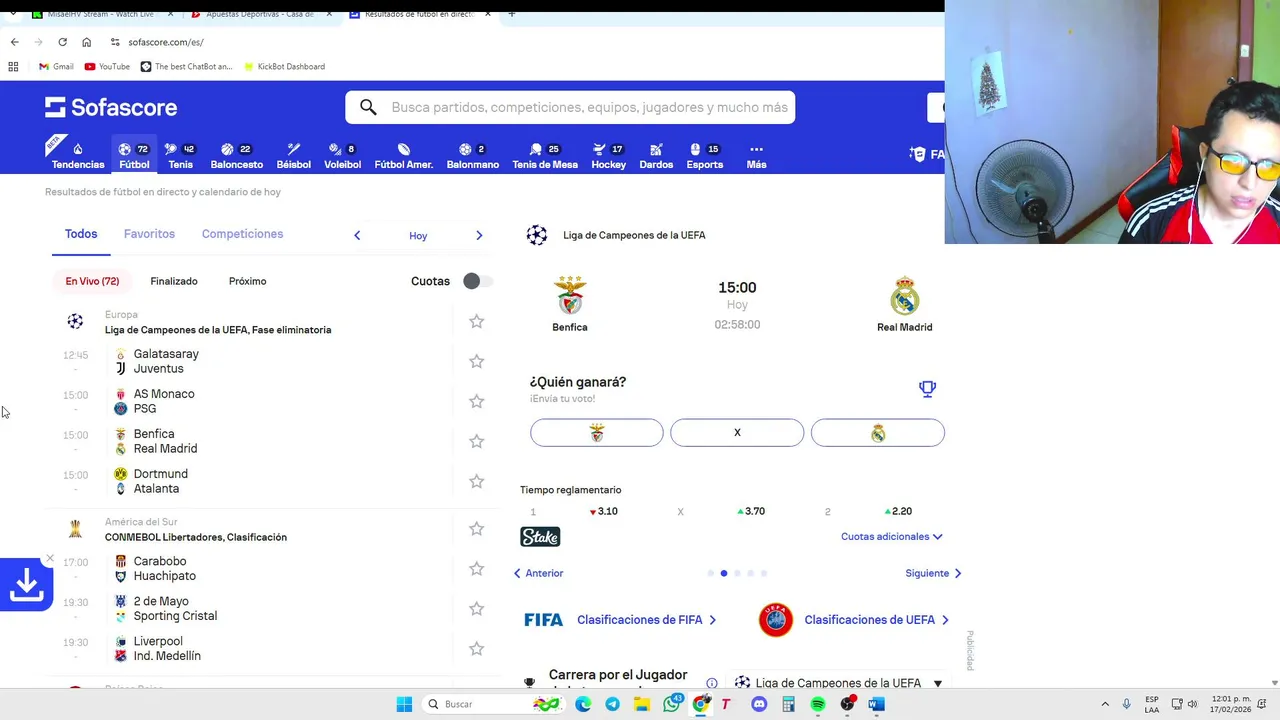Select the Balonmano sport icon

[x=472, y=155]
